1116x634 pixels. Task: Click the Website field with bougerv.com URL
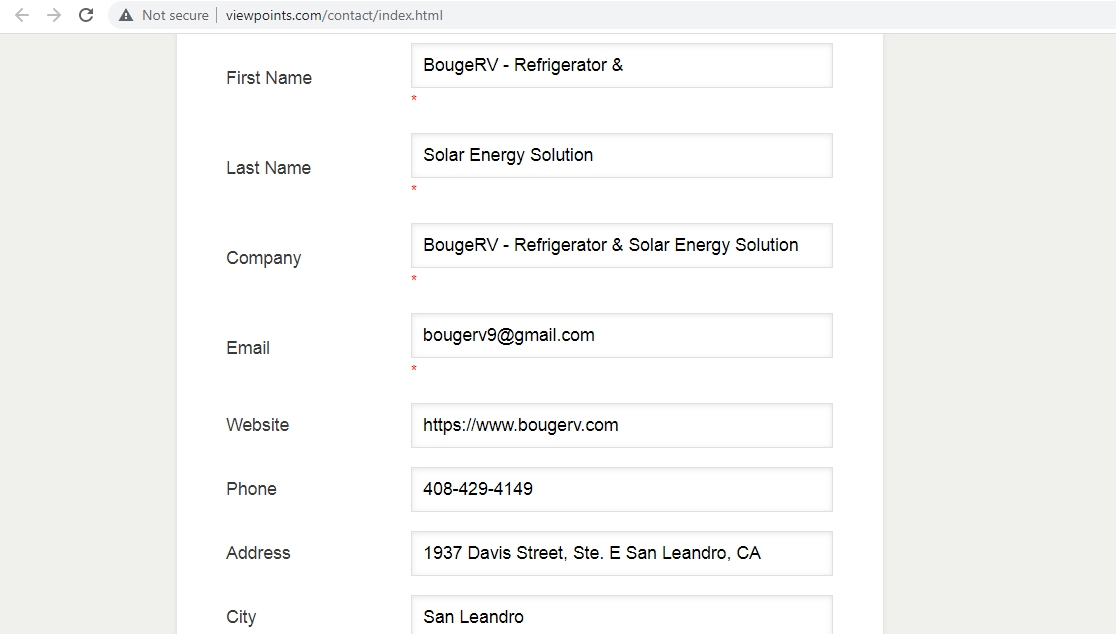pyautogui.click(x=621, y=425)
